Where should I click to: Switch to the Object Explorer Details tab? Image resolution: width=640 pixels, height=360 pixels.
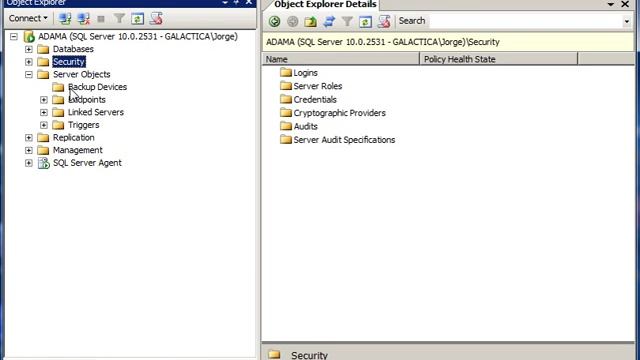pyautogui.click(x=325, y=4)
